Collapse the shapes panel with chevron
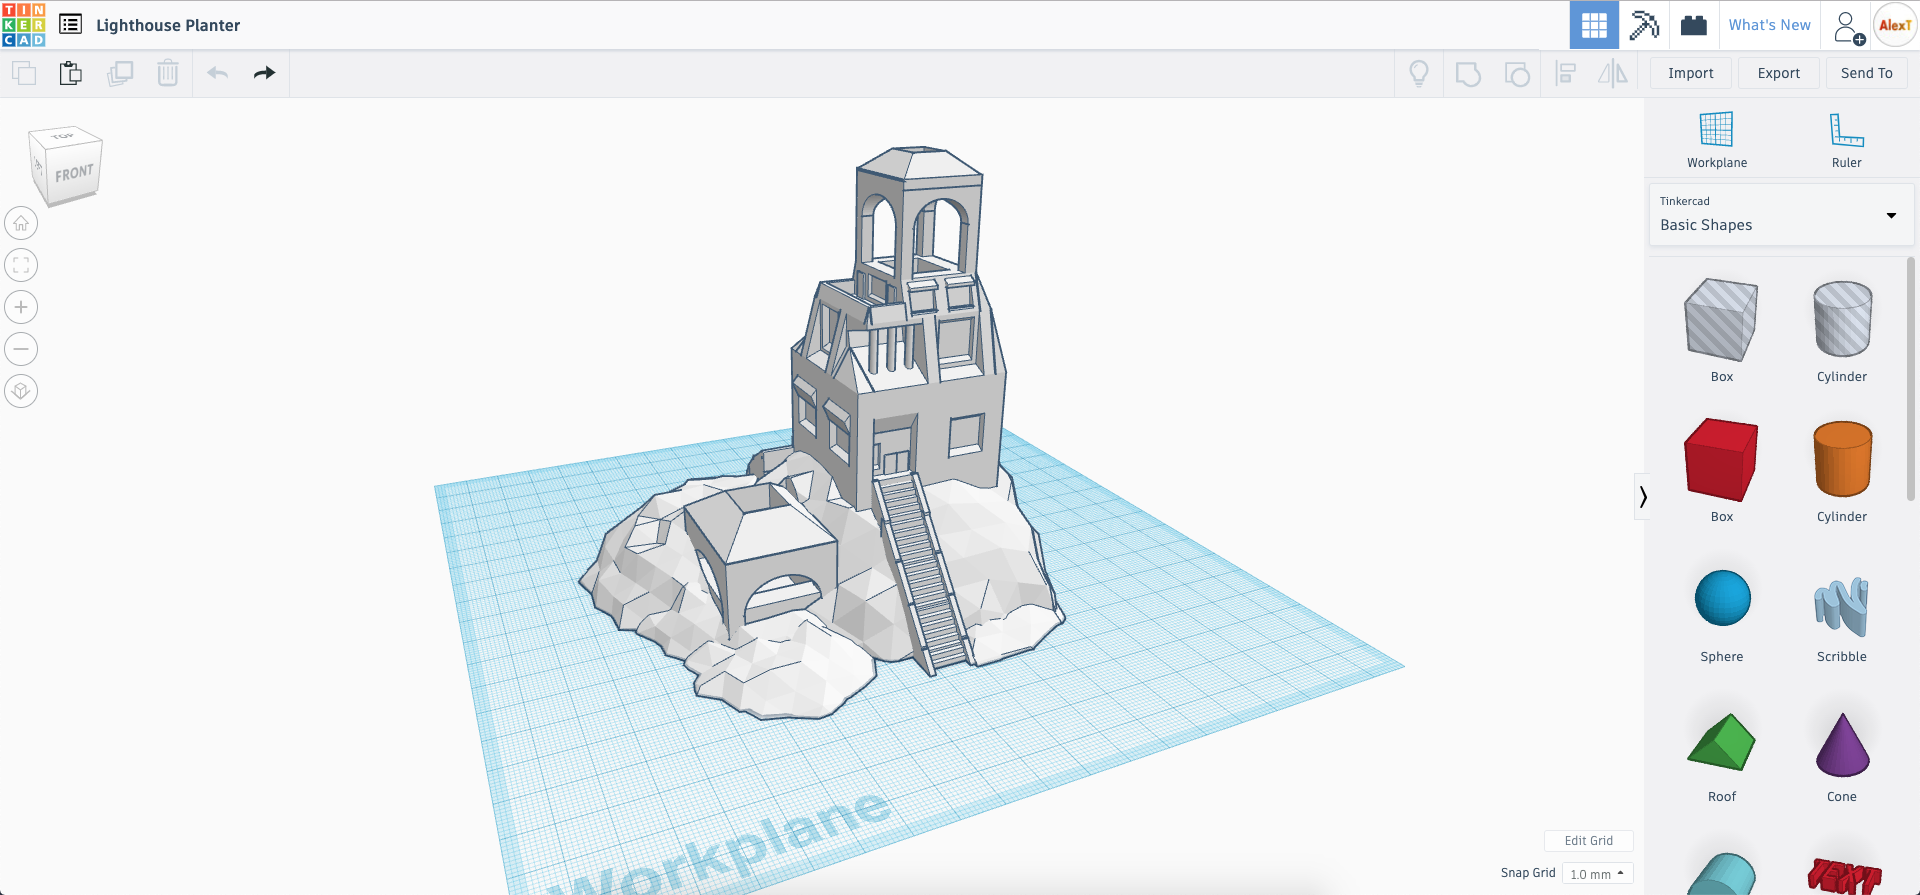 tap(1642, 497)
